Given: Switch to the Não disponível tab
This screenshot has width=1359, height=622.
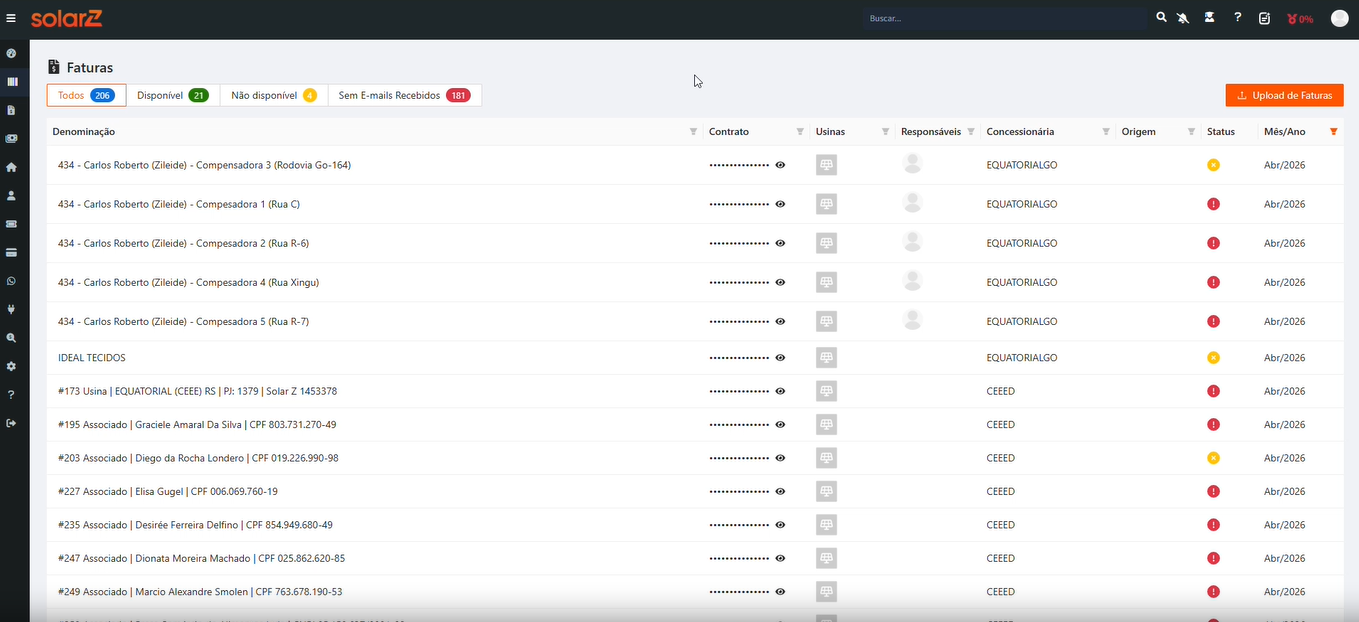Looking at the screenshot, I should coord(274,95).
